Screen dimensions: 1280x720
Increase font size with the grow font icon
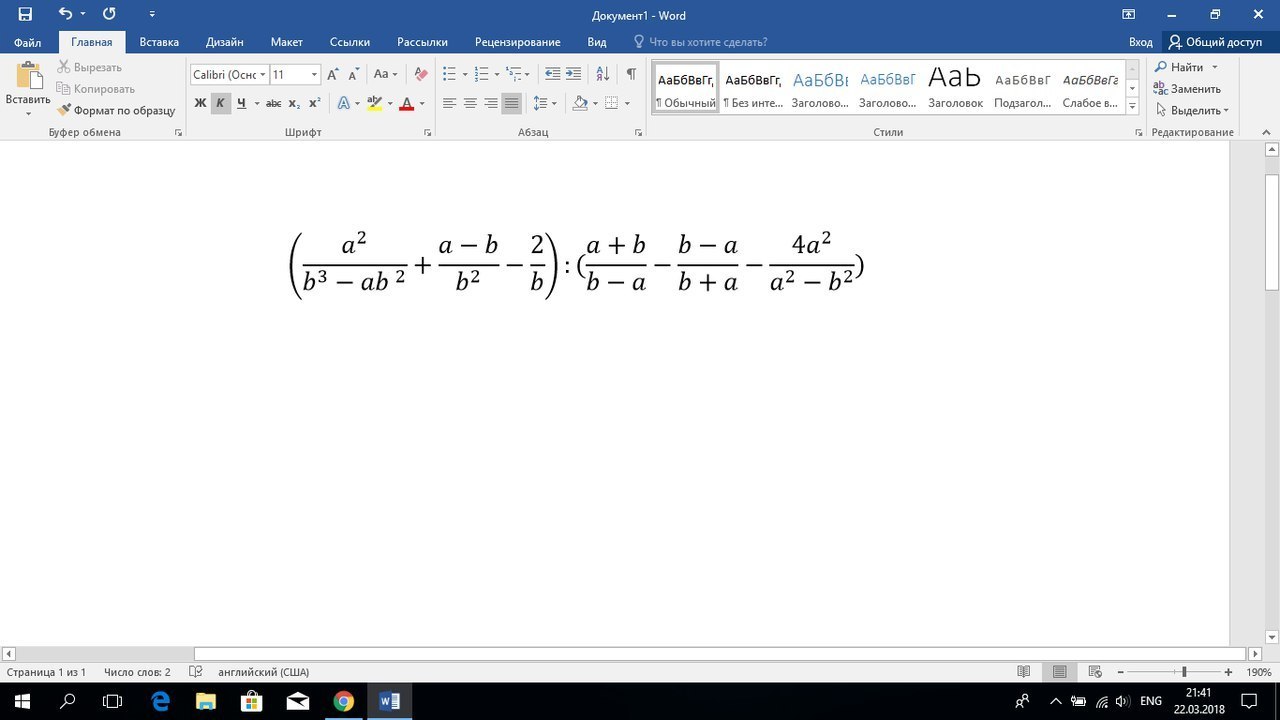point(333,74)
